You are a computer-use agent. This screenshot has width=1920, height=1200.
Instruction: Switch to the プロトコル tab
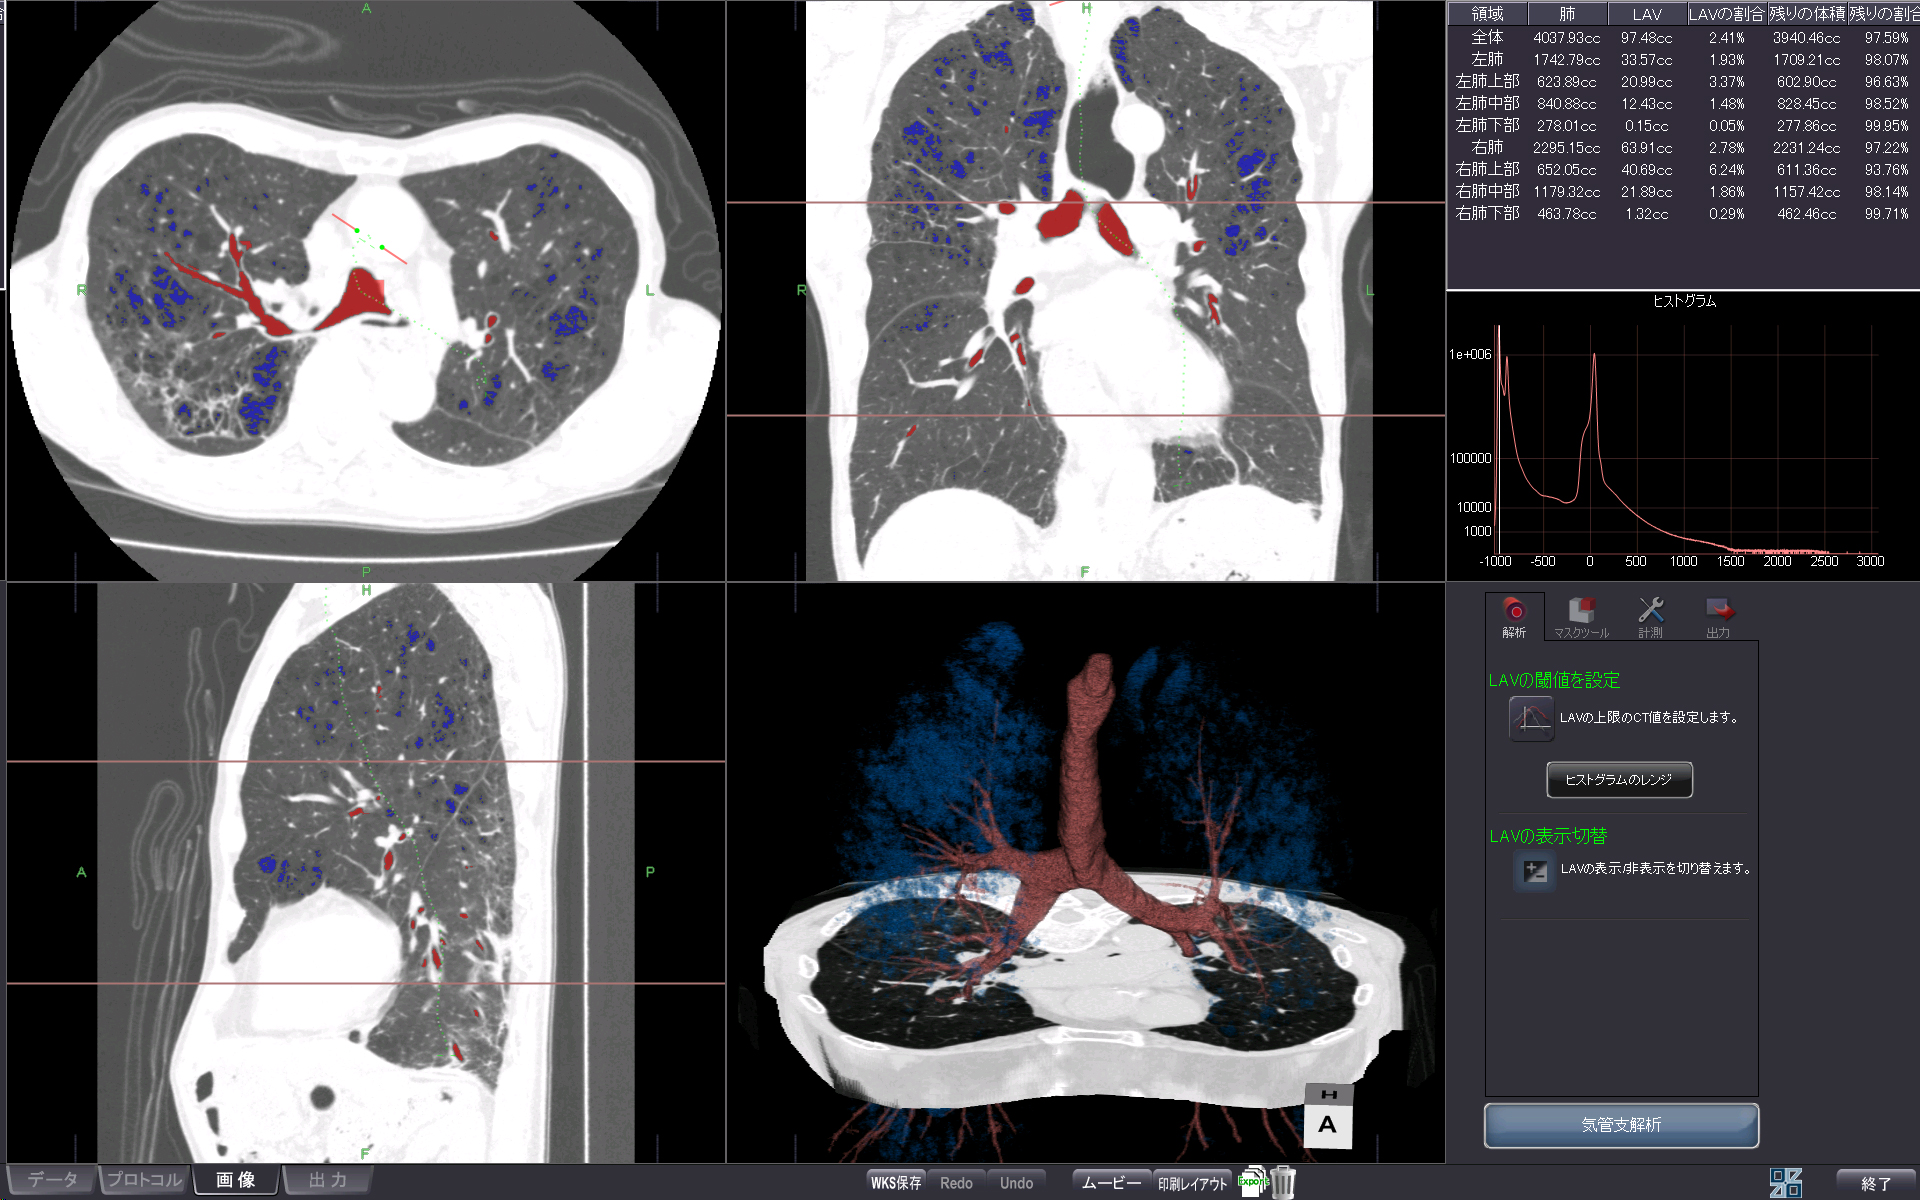pyautogui.click(x=144, y=1180)
